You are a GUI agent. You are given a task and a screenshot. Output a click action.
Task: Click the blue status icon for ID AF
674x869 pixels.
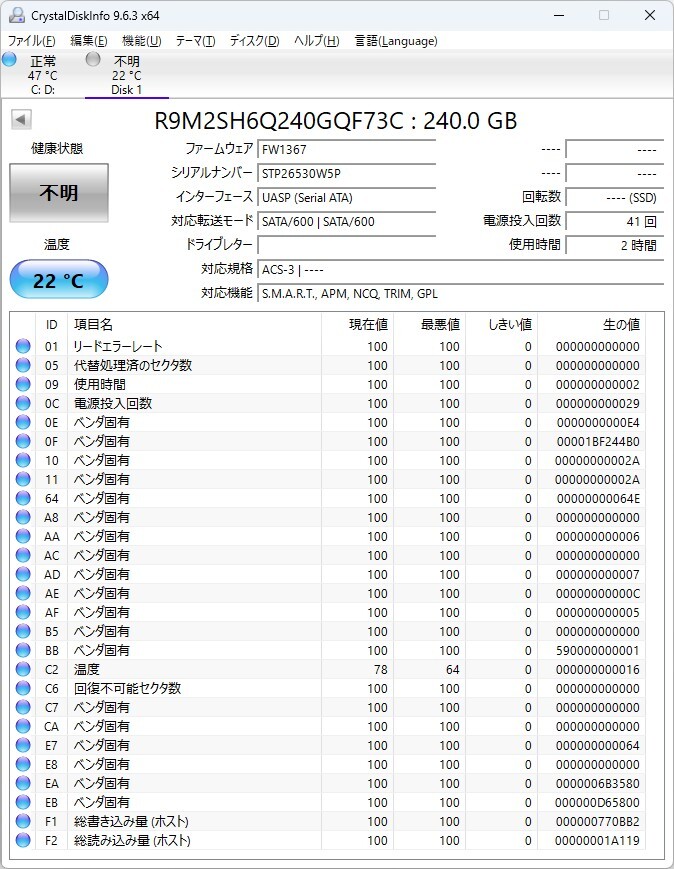click(x=23, y=612)
